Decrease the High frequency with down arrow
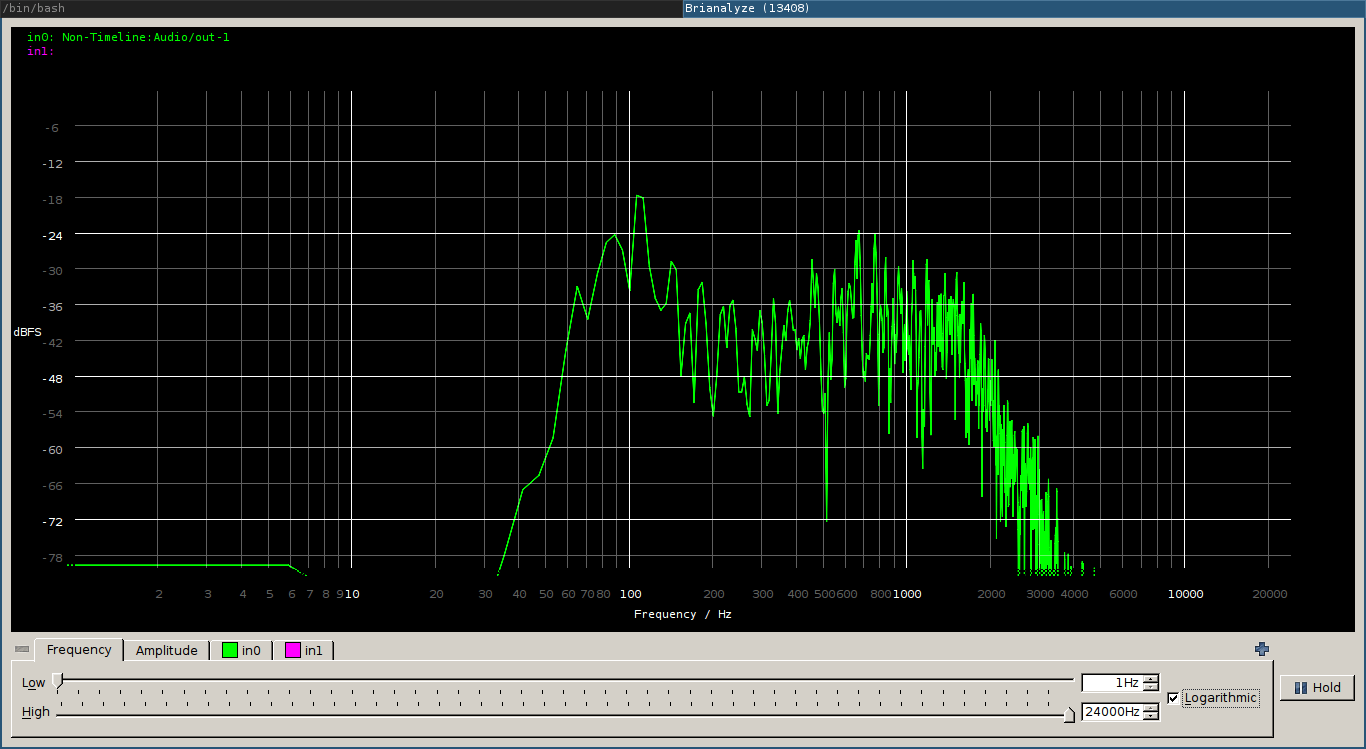 click(x=1151, y=716)
